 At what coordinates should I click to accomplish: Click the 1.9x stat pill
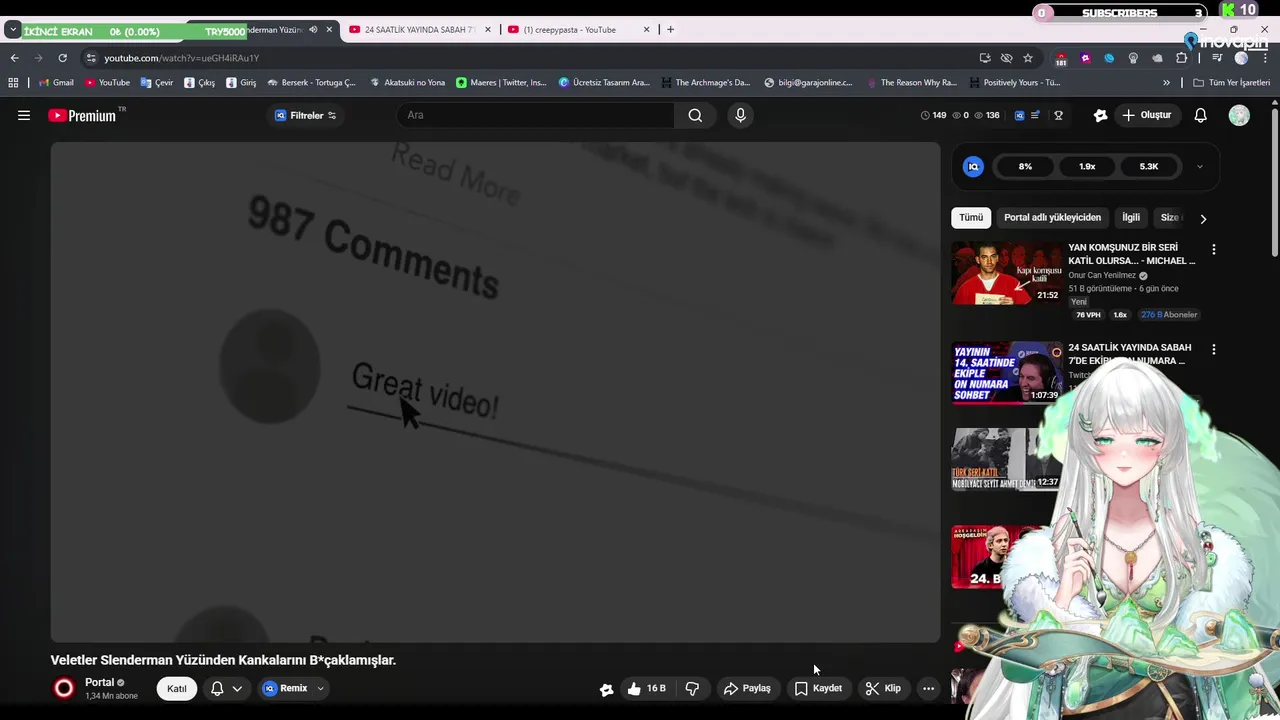tap(1087, 166)
